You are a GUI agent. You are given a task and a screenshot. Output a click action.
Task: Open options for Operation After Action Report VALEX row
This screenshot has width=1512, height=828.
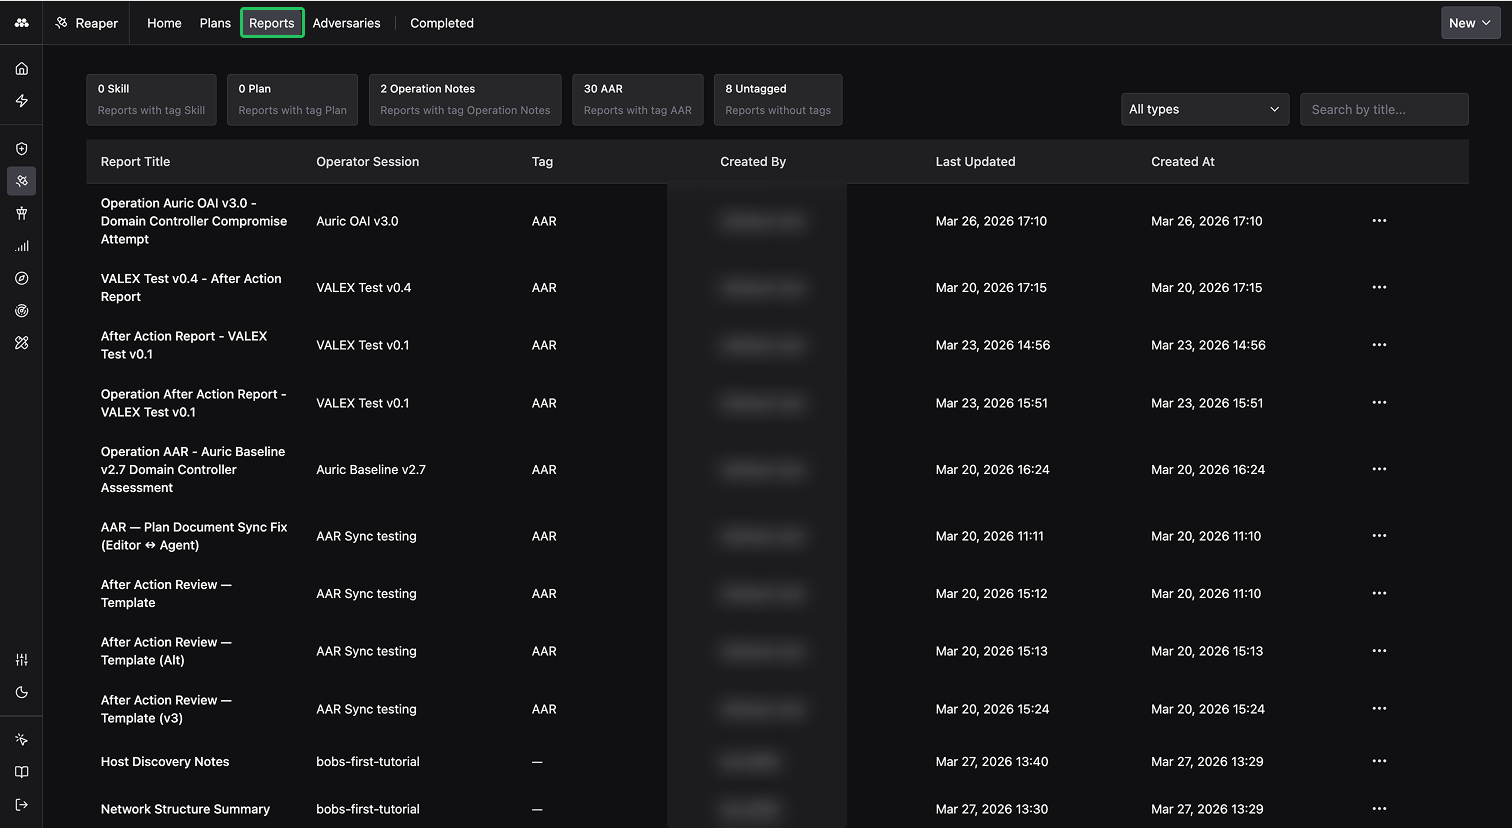1379,403
